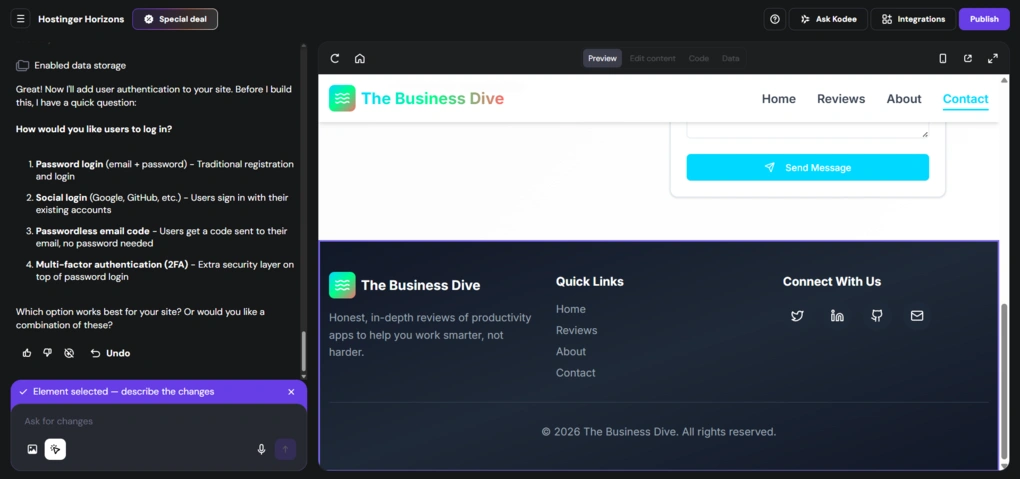This screenshot has height=479, width=1020.
Task: Undo the last change
Action: [x=111, y=353]
